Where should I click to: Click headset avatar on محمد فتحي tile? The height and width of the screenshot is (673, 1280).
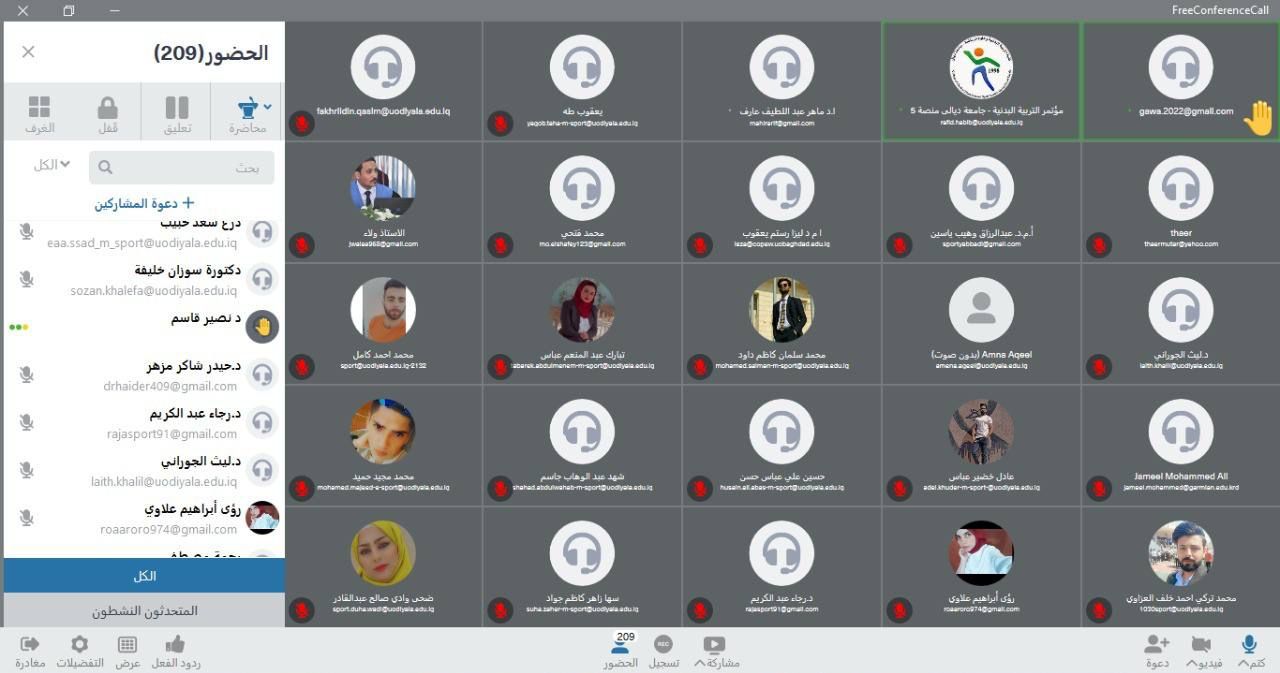(582, 188)
